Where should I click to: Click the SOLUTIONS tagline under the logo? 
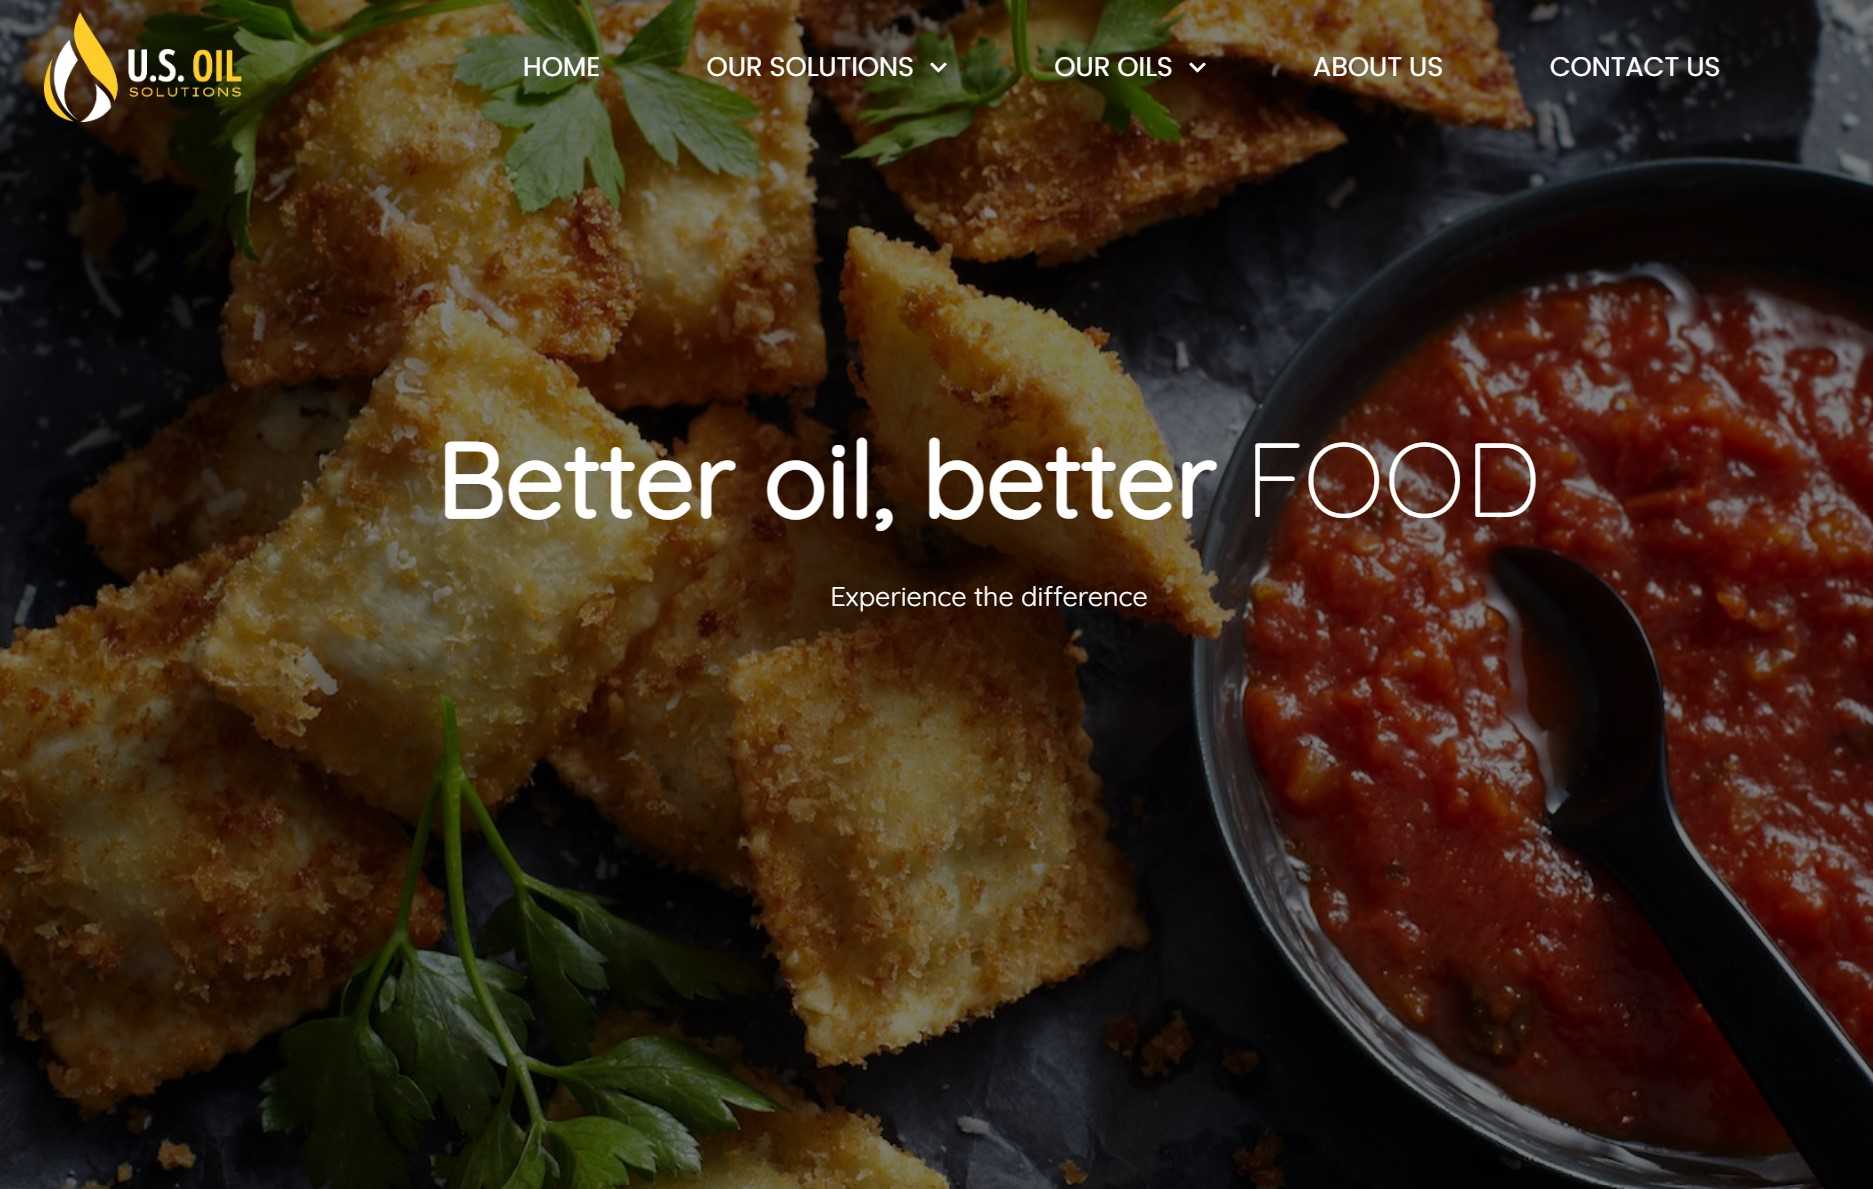(x=185, y=93)
